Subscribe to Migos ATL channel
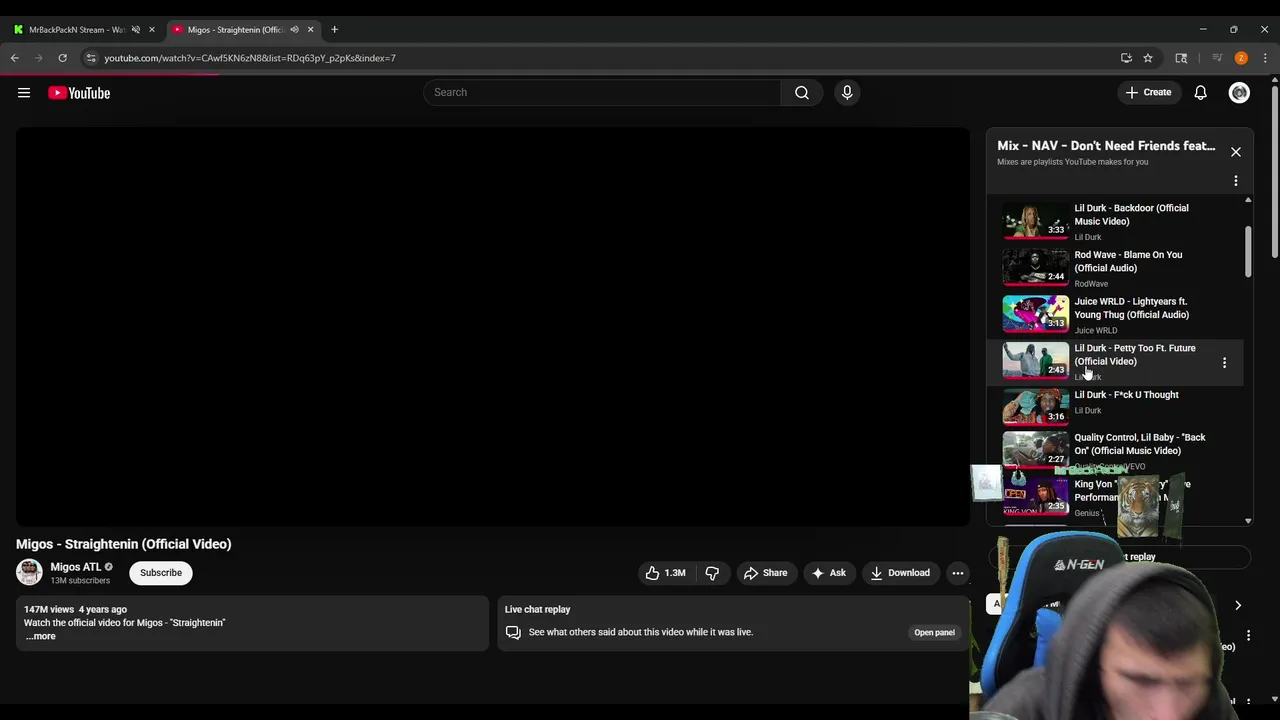 161,573
